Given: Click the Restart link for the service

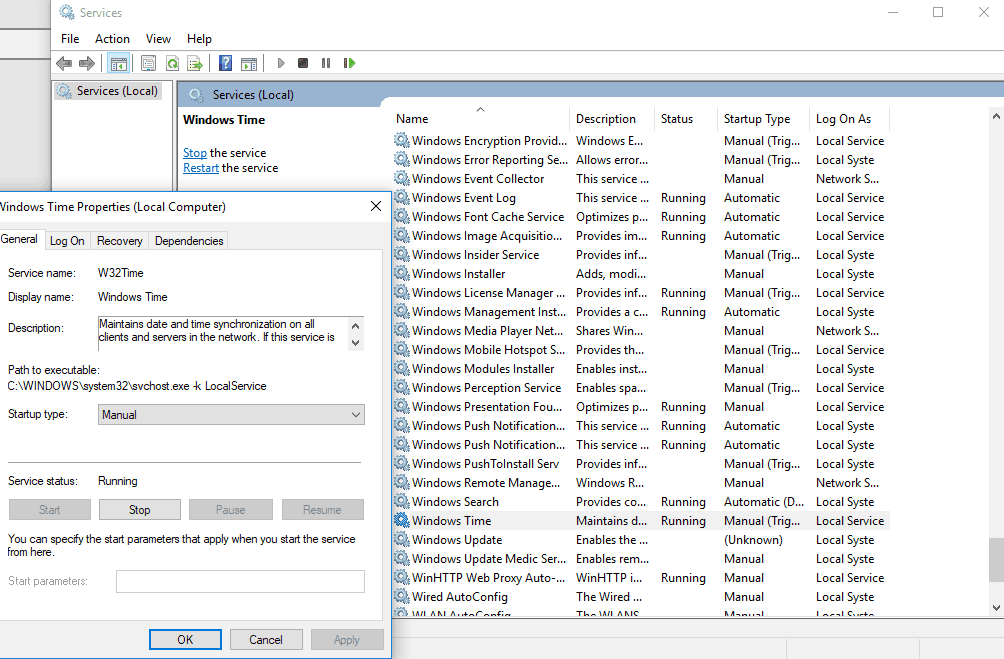Looking at the screenshot, I should point(201,168).
